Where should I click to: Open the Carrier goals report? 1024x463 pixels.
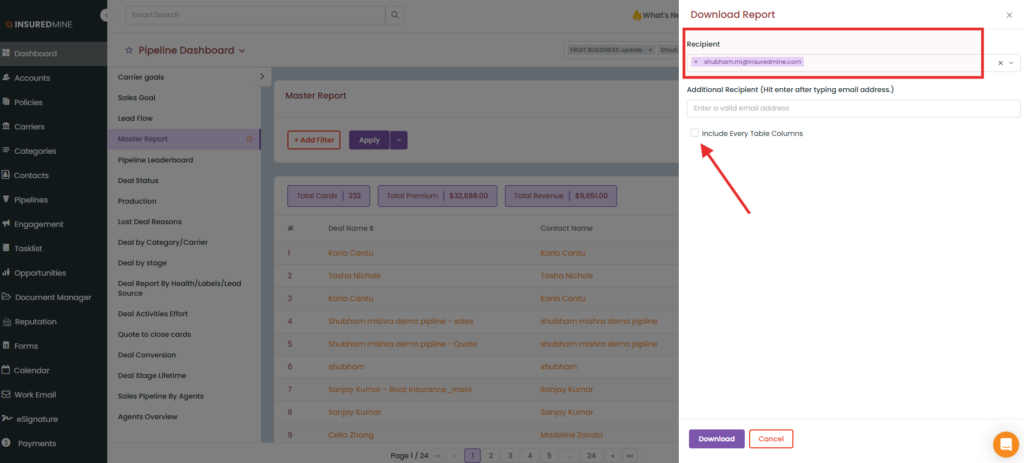(141, 77)
